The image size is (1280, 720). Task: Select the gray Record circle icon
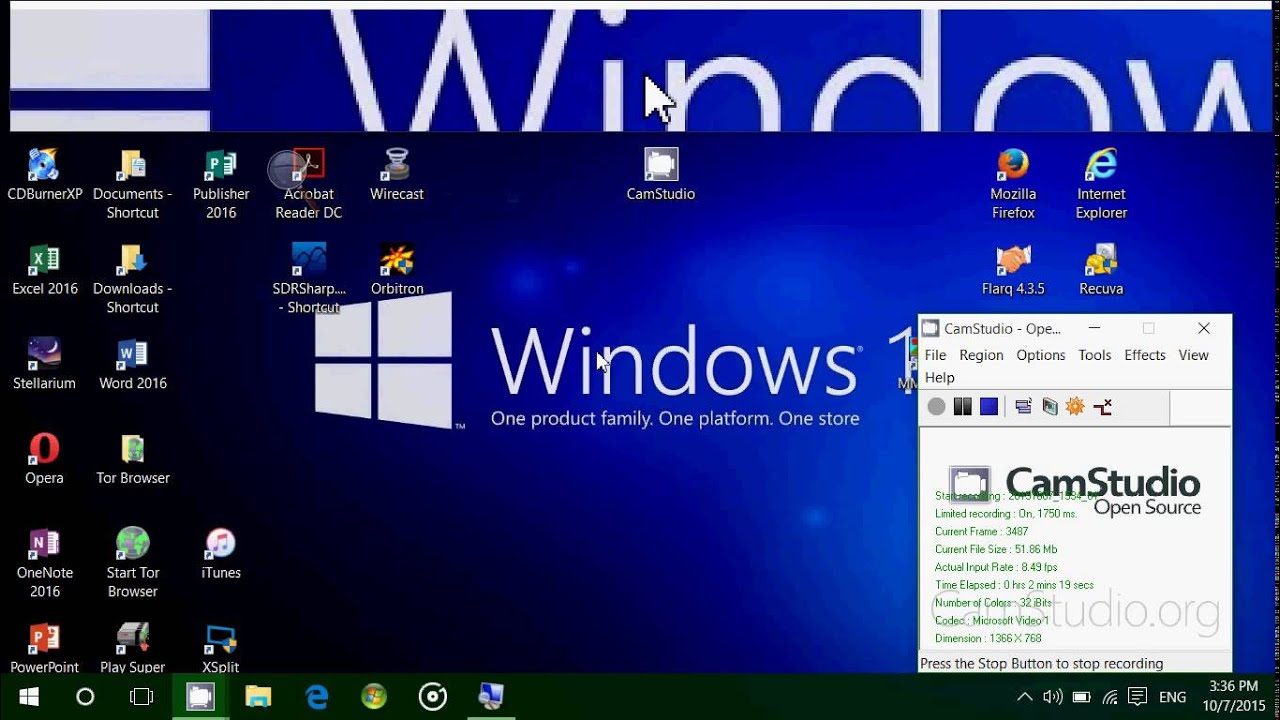pyautogui.click(x=936, y=406)
